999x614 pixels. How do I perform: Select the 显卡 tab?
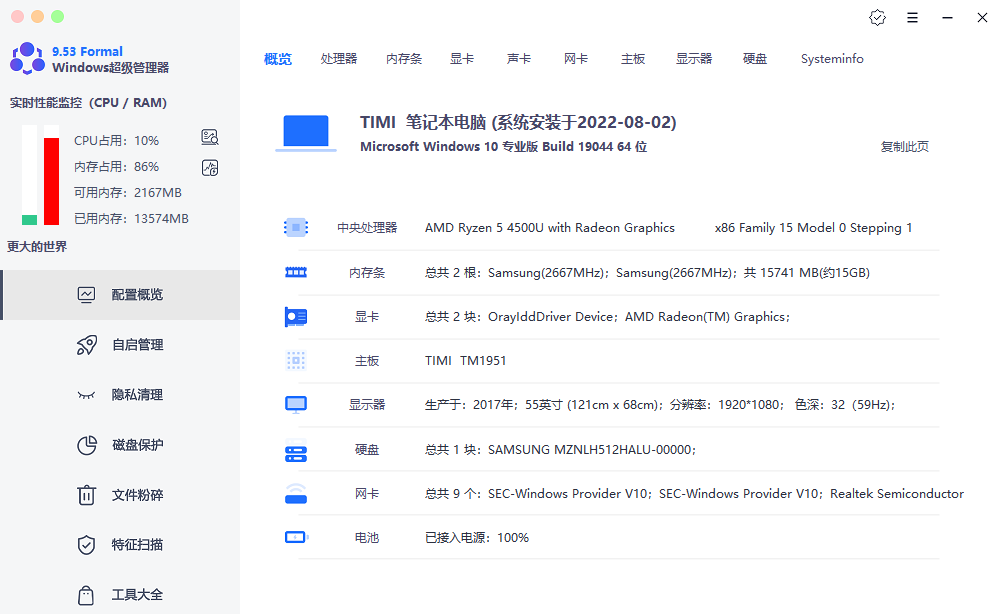pyautogui.click(x=462, y=59)
